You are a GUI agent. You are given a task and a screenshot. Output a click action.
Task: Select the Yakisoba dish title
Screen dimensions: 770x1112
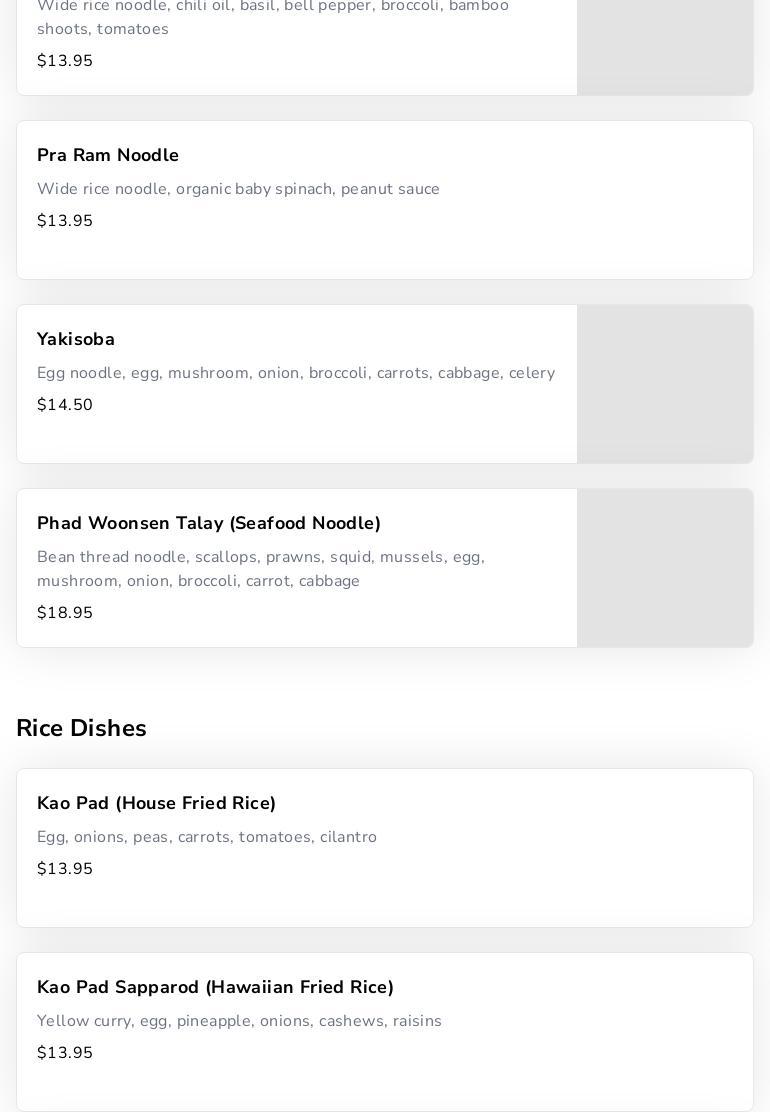click(76, 340)
